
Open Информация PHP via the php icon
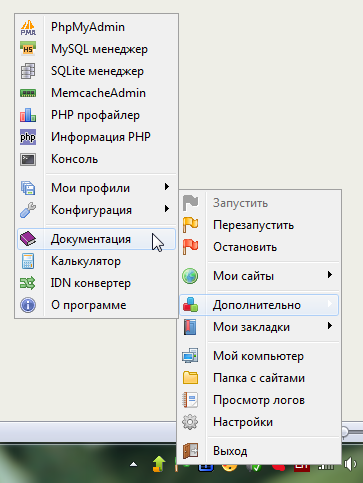pos(28,137)
